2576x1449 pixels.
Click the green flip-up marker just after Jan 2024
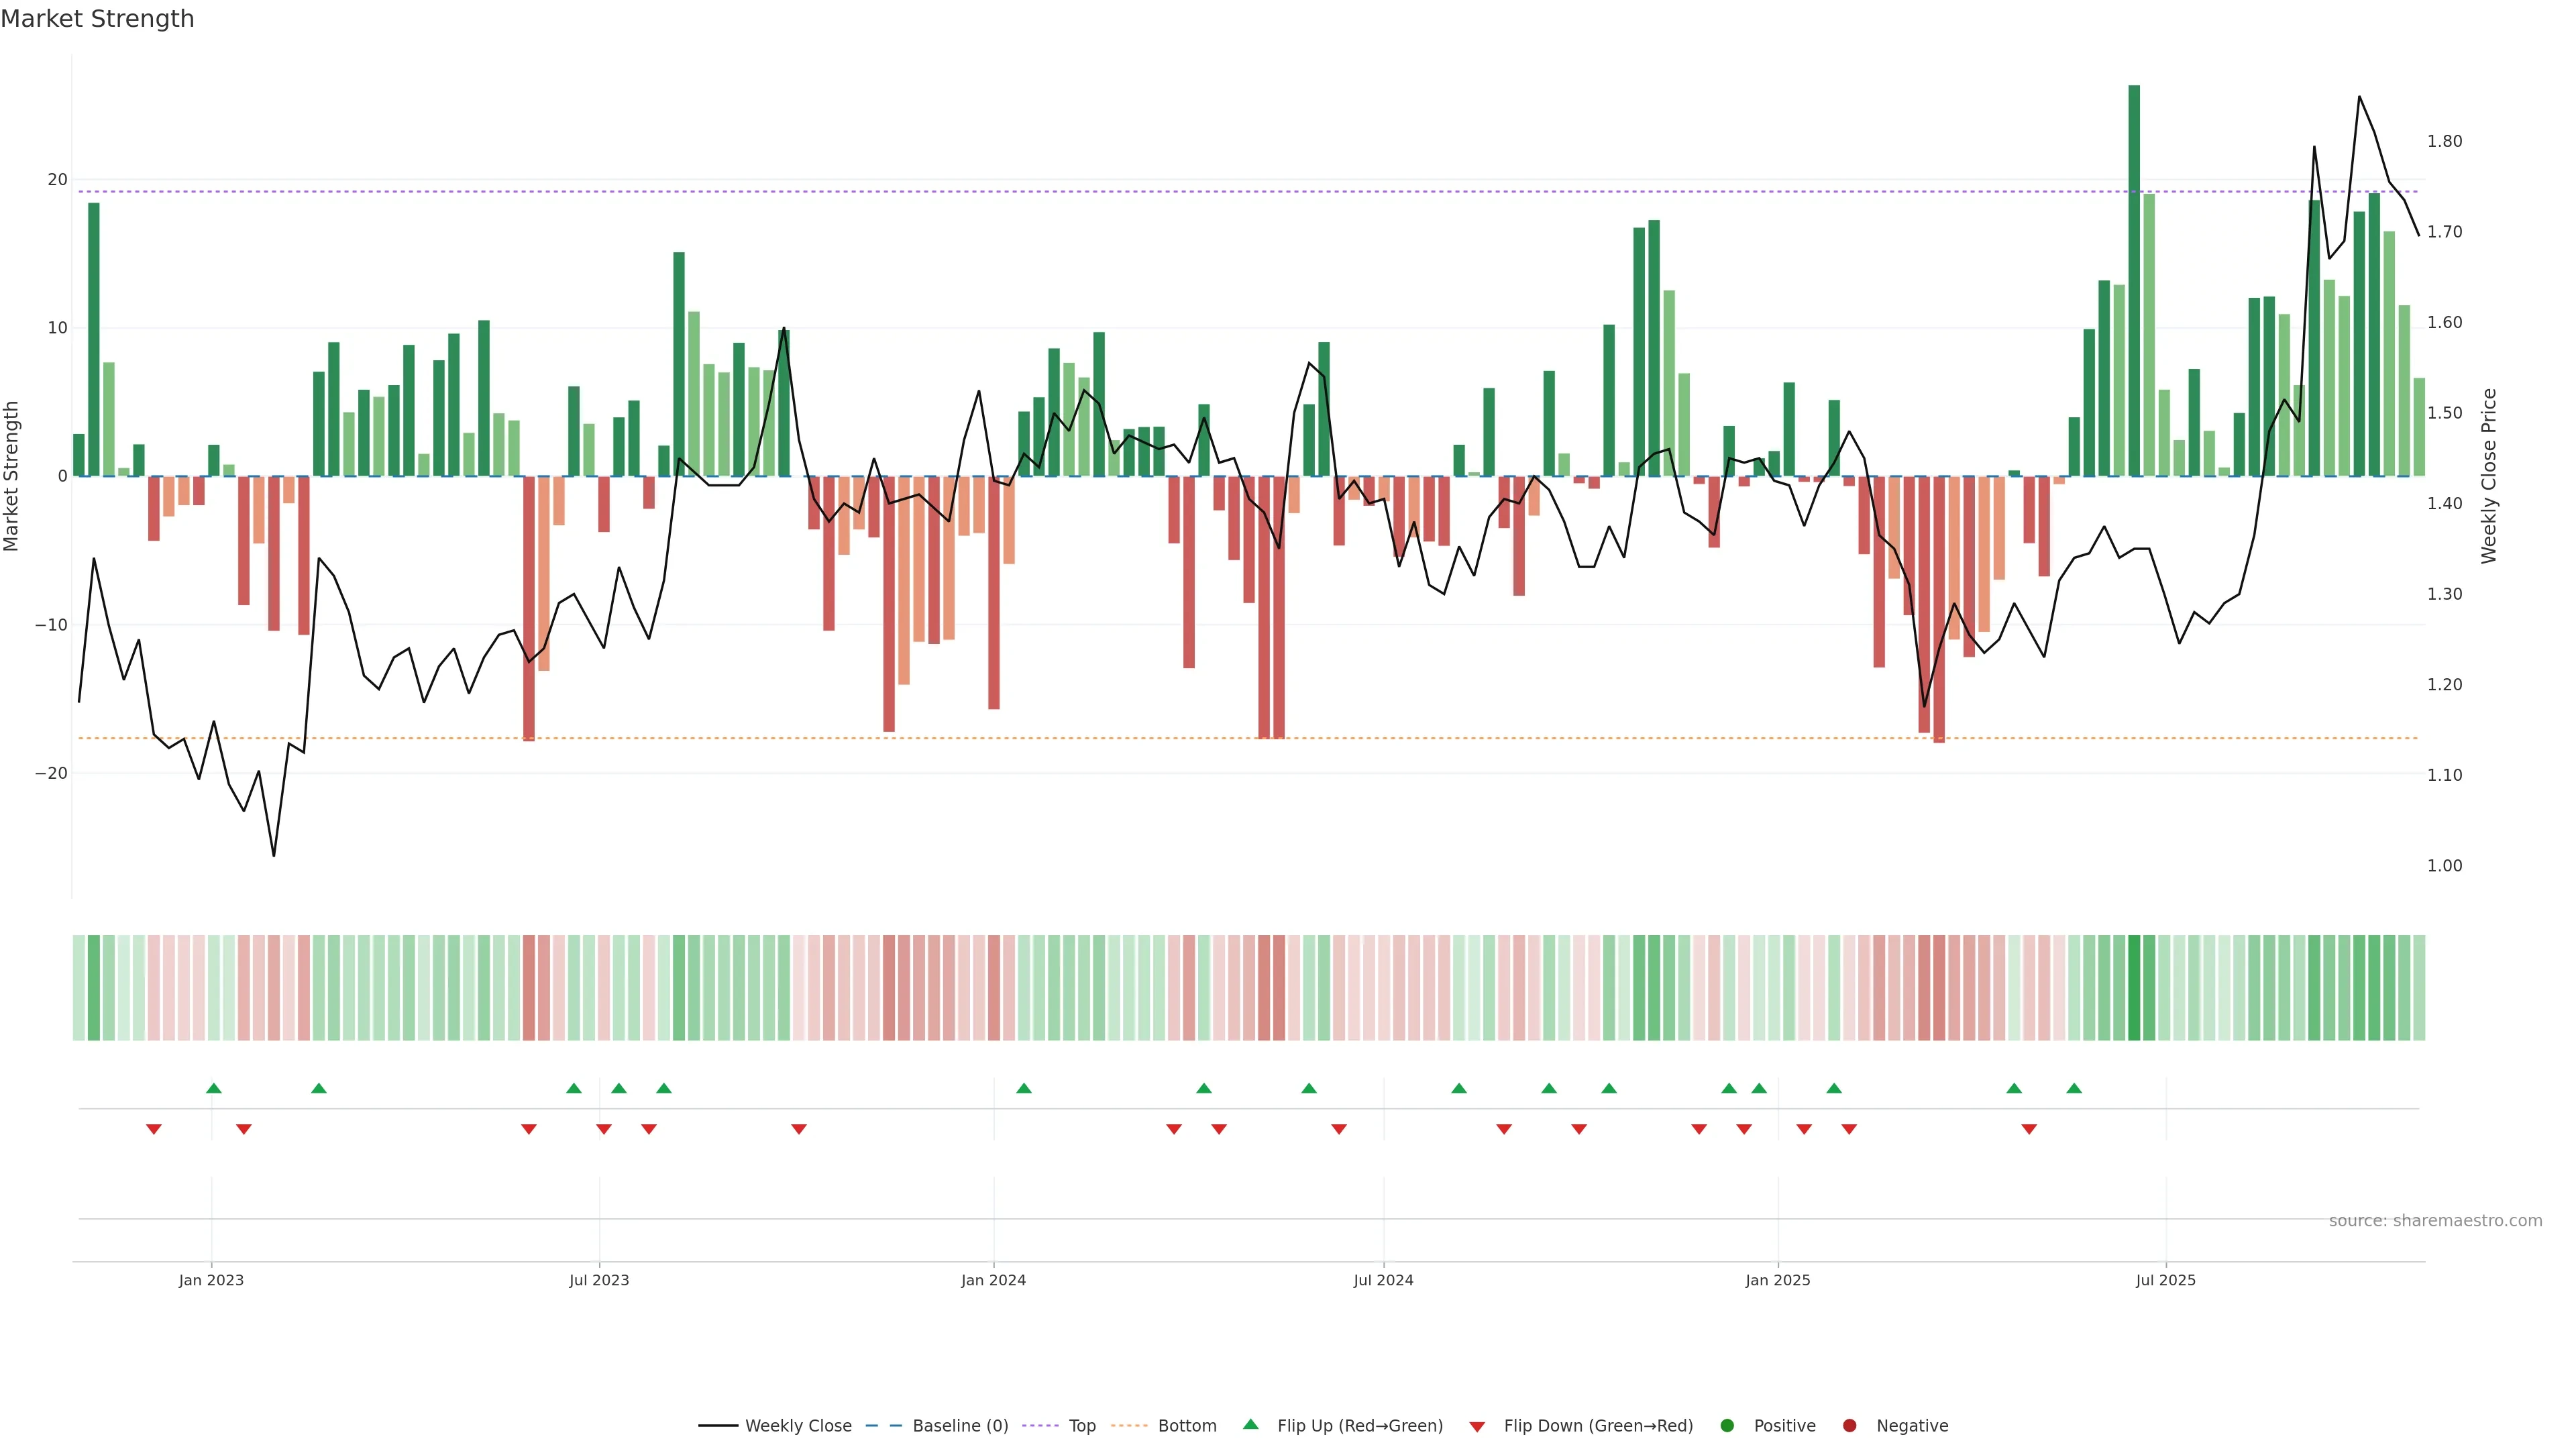[x=1024, y=1088]
